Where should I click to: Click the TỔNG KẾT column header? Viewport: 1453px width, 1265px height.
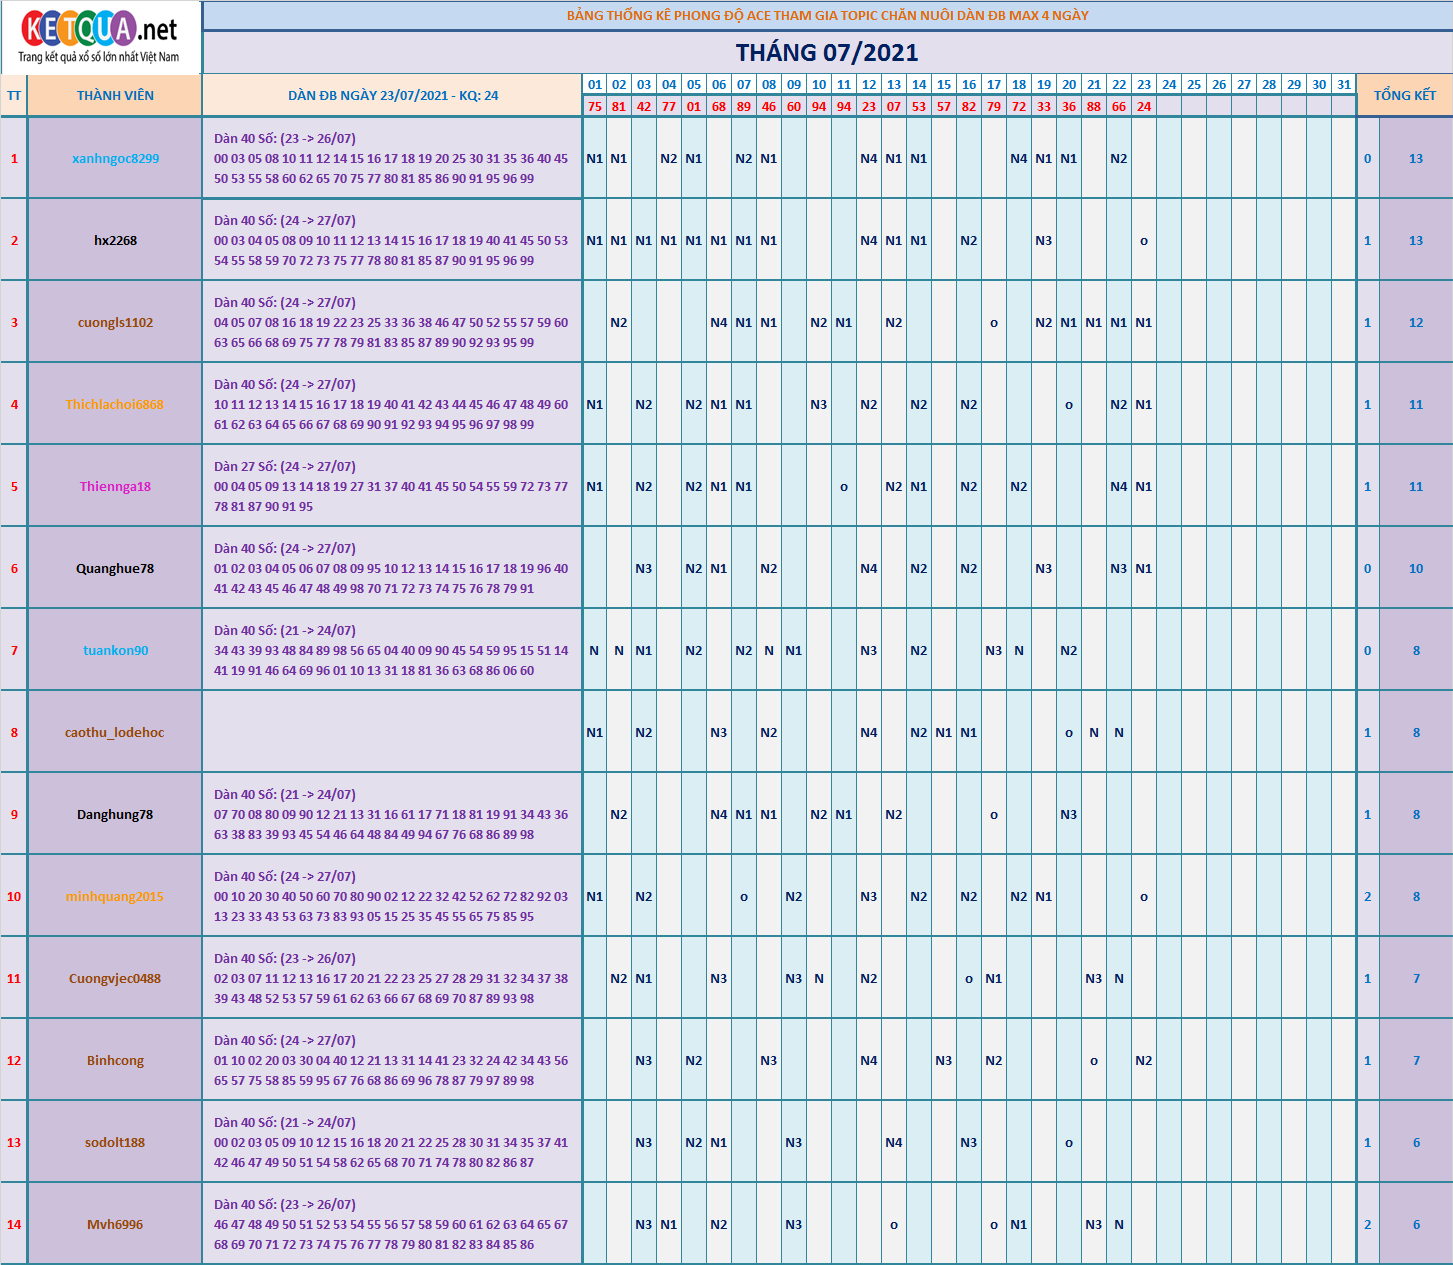pyautogui.click(x=1404, y=95)
